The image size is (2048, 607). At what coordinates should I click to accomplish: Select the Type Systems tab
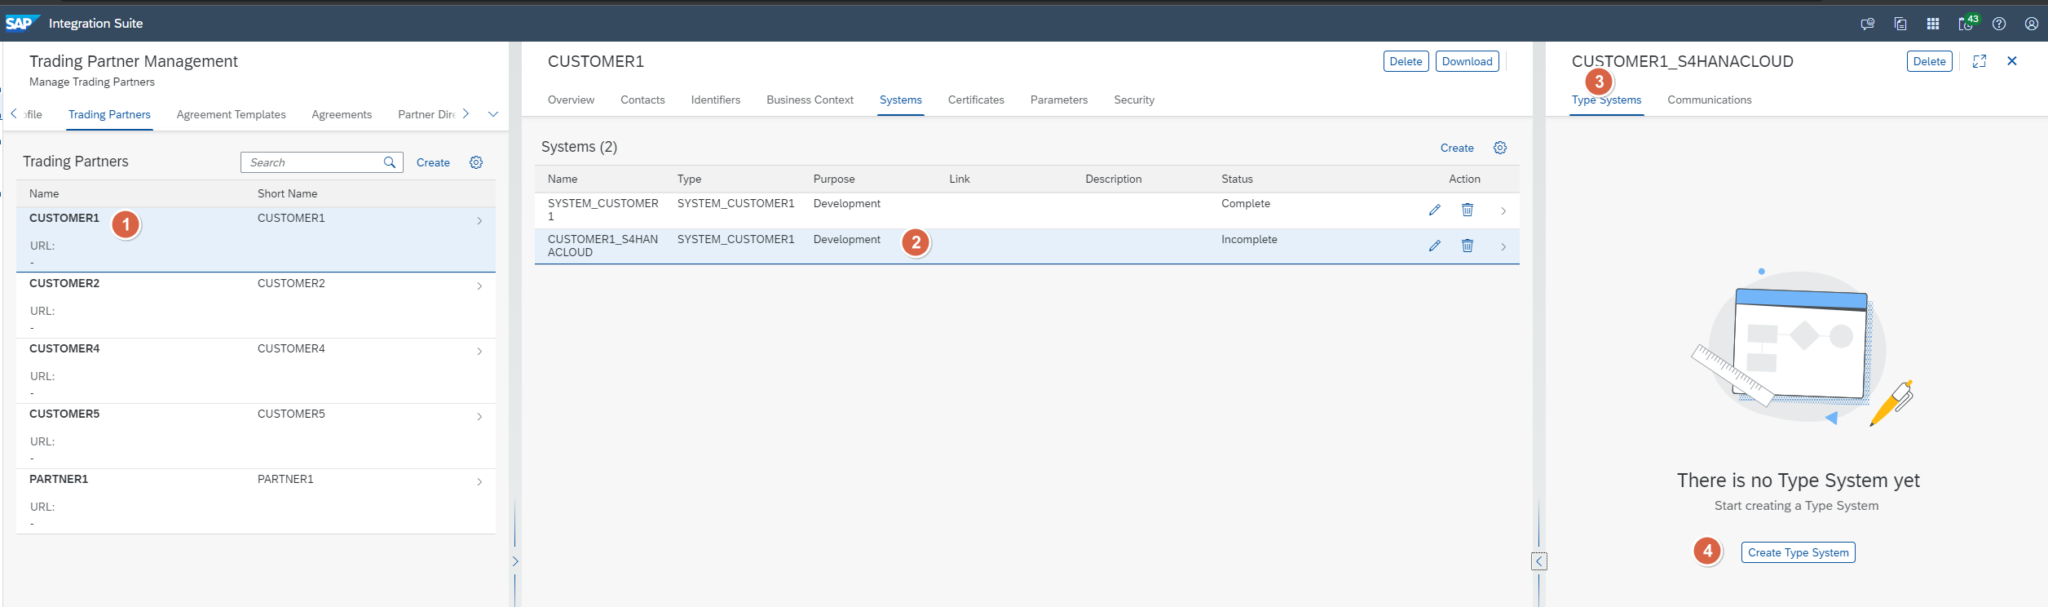point(1606,100)
